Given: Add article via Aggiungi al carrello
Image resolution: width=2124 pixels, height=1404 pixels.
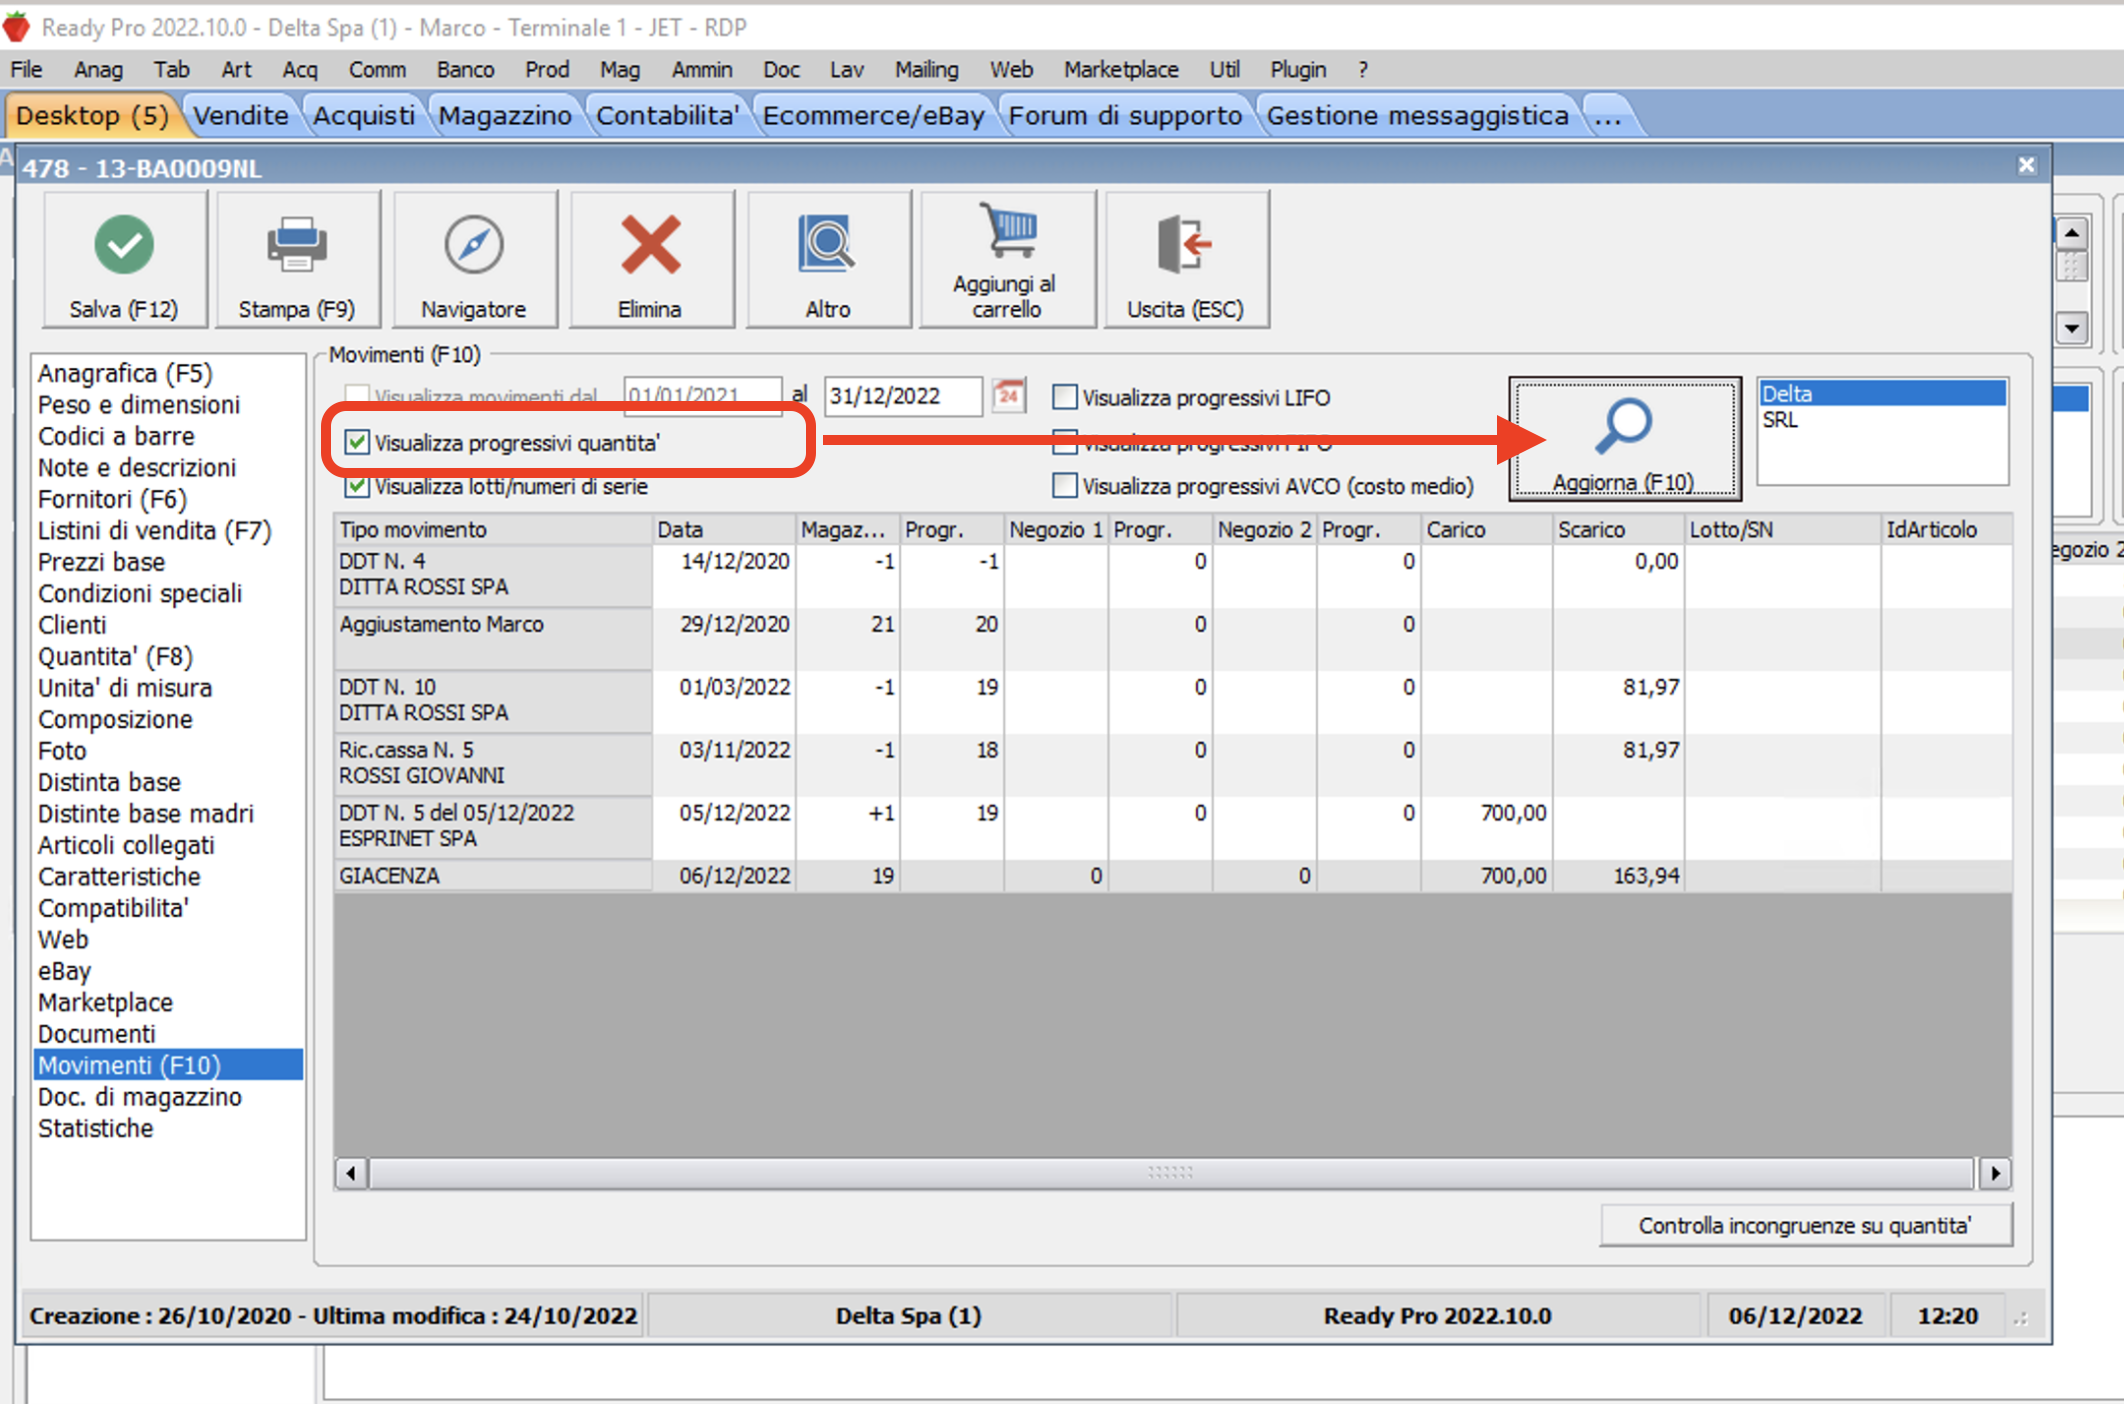Looking at the screenshot, I should 1007,260.
